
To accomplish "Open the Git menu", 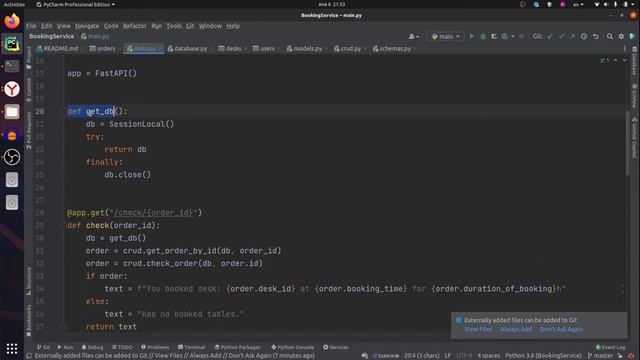I will coord(190,26).
